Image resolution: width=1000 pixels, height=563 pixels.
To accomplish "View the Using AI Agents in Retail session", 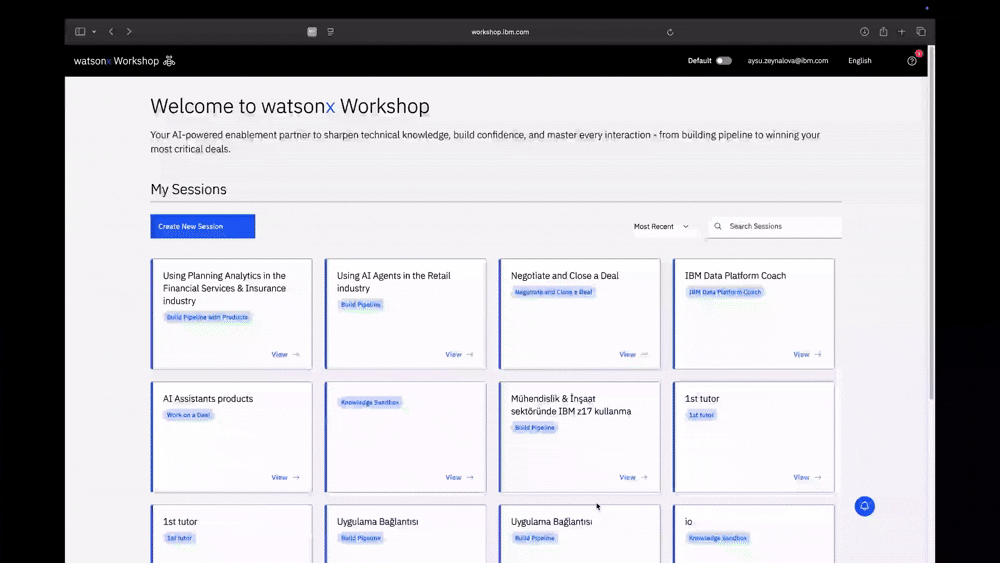I will [x=459, y=355].
